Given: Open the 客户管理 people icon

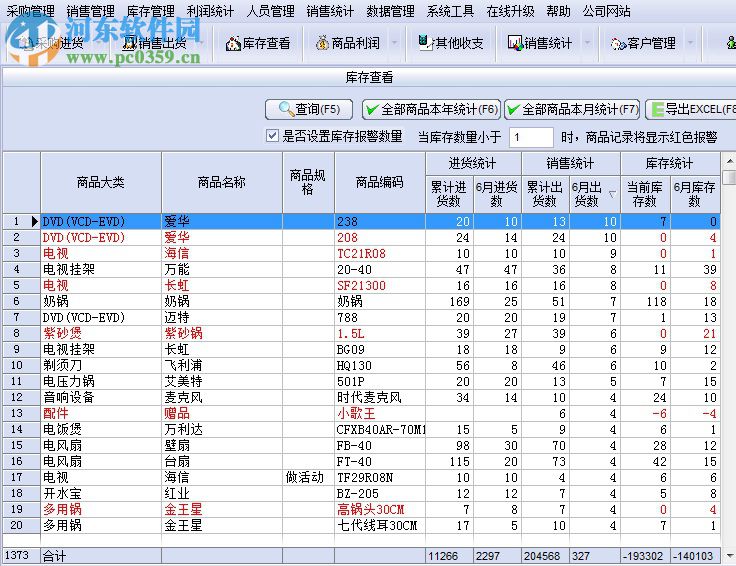Looking at the screenshot, I should [618, 44].
